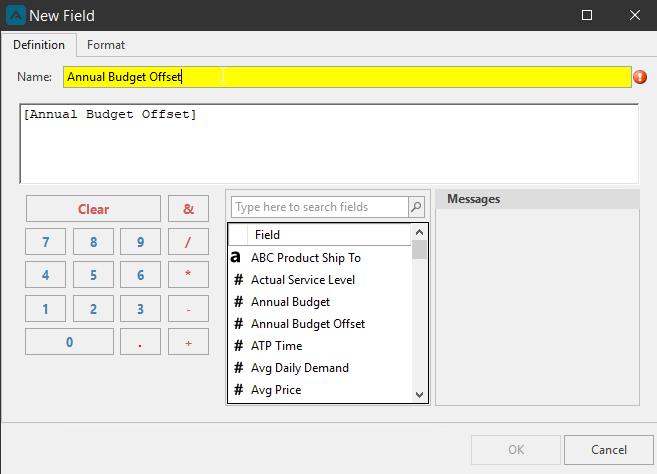Viewport: 657px width, 474px height.
Task: Select ABC Product Ship To field
Action: (305, 258)
